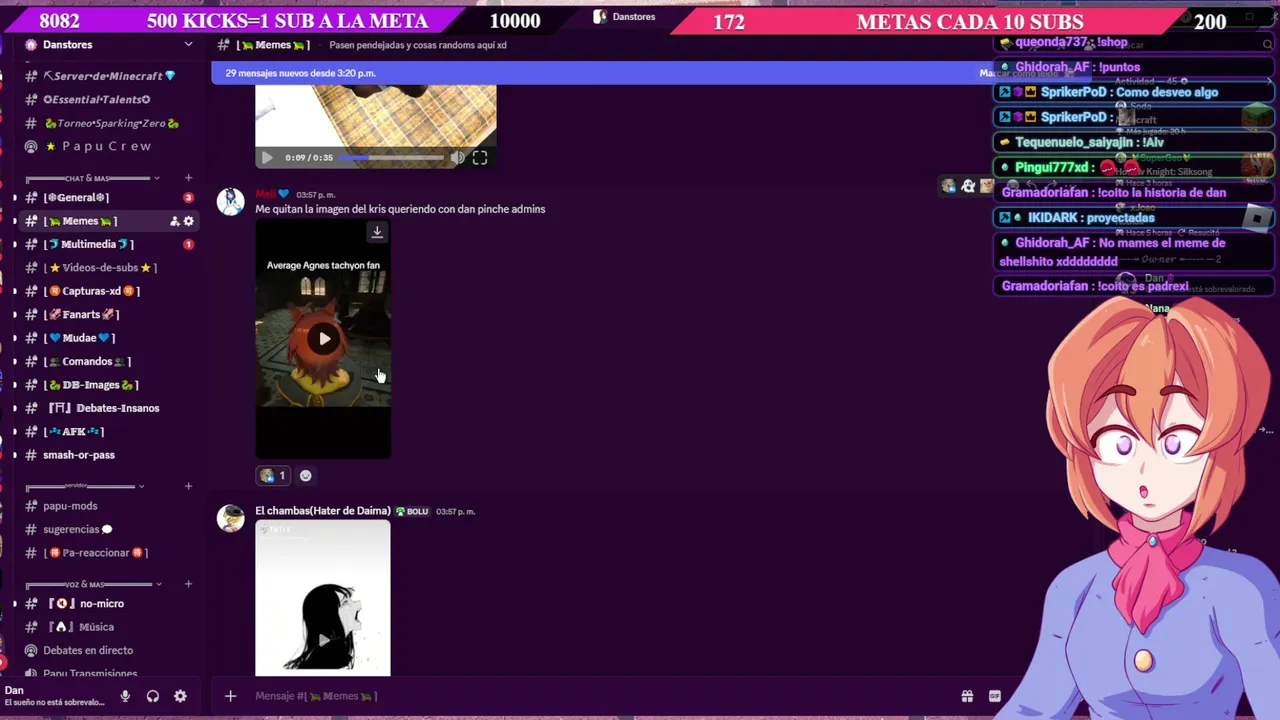This screenshot has height=720, width=1280.
Task: Open the no-micro channel
Action: (87, 604)
